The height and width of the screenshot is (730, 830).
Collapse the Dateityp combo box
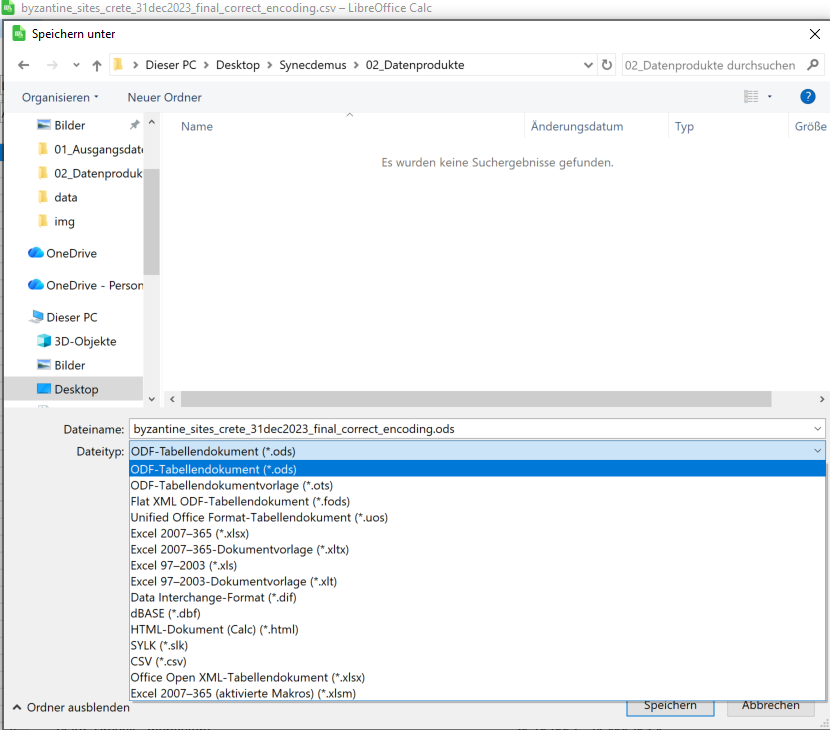pos(817,451)
